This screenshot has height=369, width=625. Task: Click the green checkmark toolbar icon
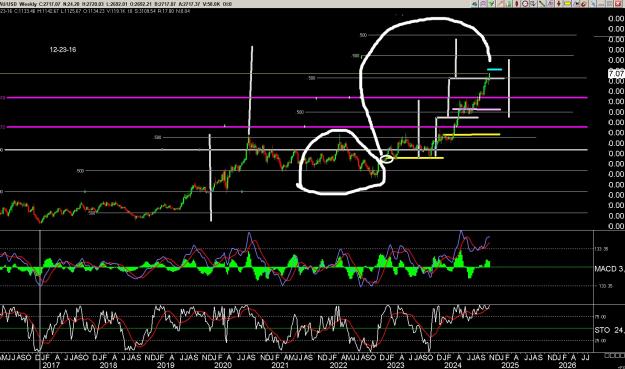pos(491,4)
